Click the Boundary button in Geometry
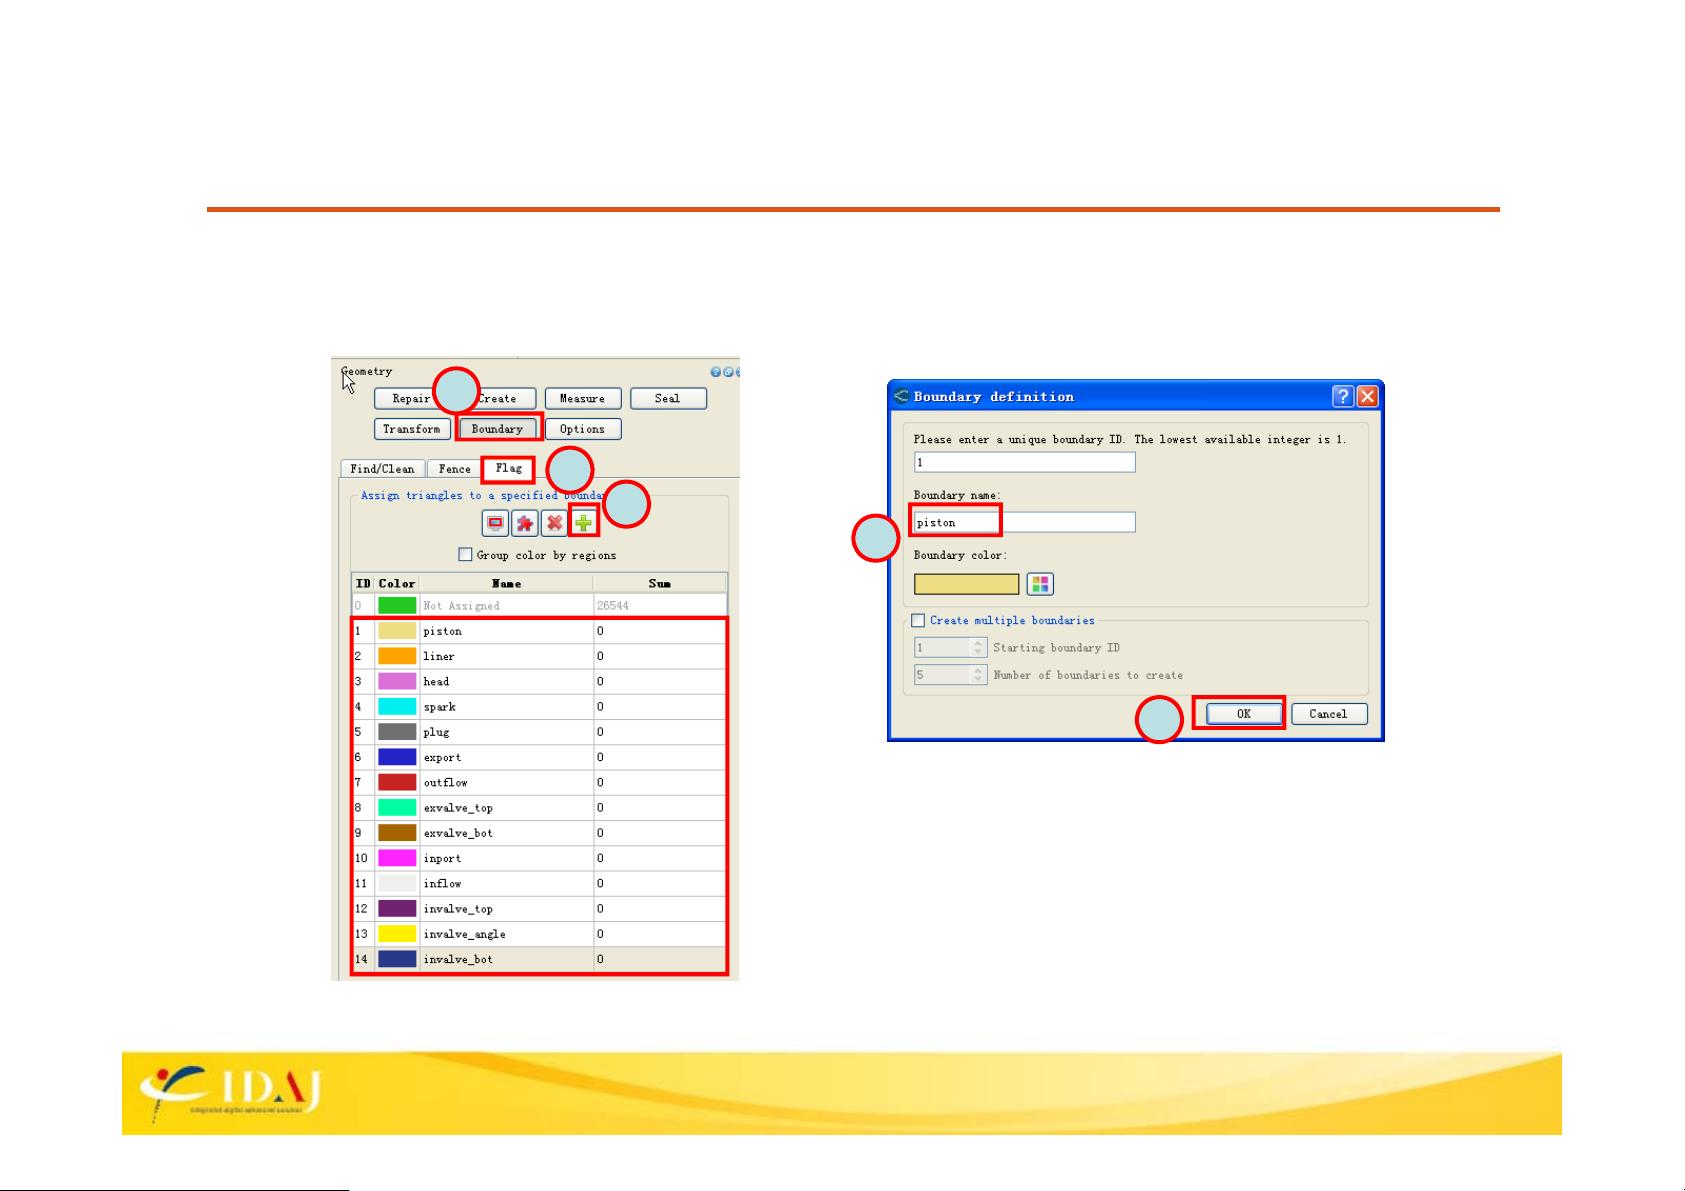The height and width of the screenshot is (1191, 1685). click(x=498, y=429)
